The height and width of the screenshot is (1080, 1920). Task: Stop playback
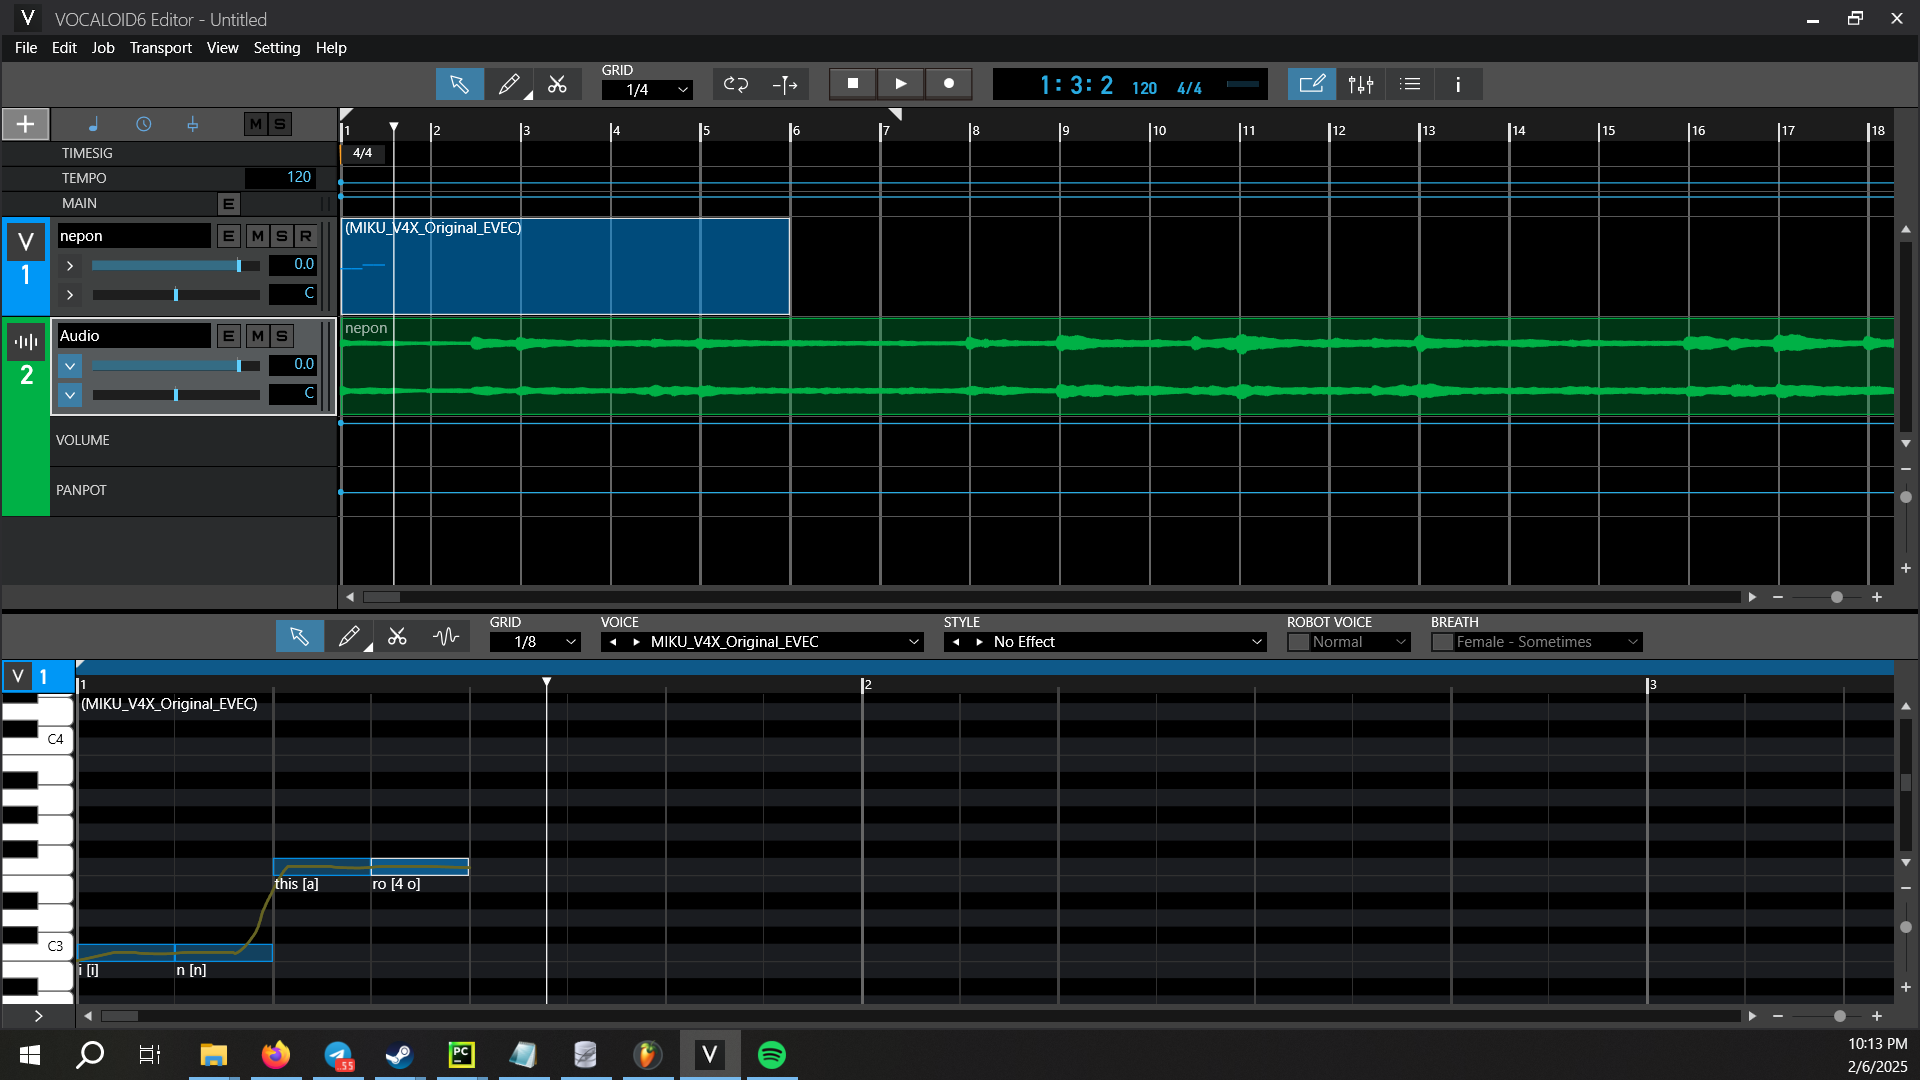point(853,84)
